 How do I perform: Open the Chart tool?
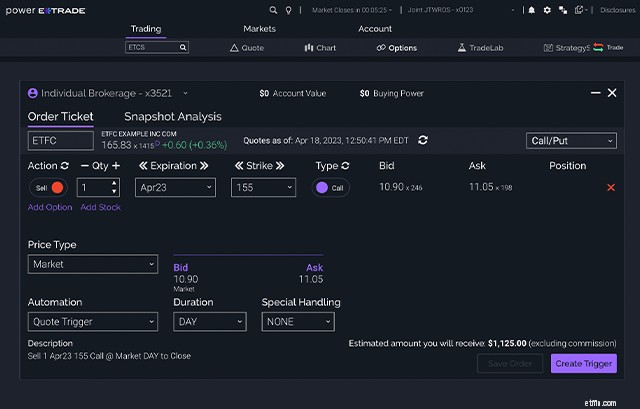[320, 48]
